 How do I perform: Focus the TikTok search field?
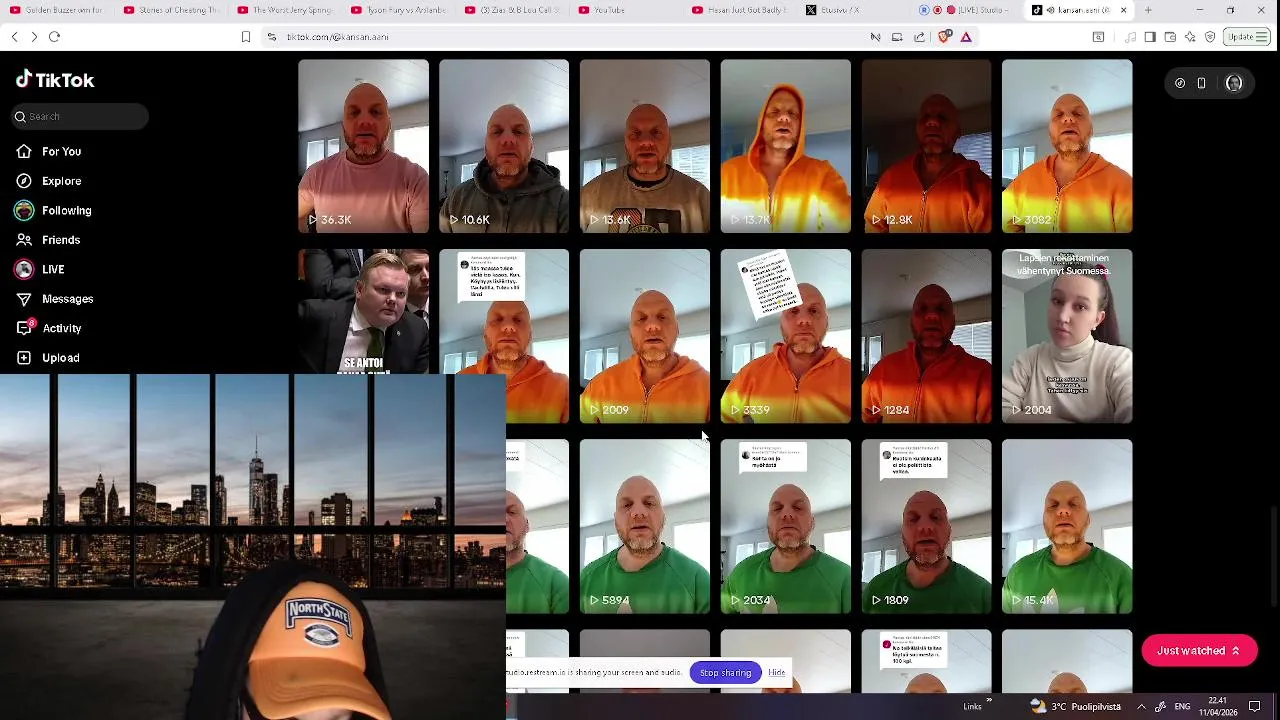(x=81, y=116)
